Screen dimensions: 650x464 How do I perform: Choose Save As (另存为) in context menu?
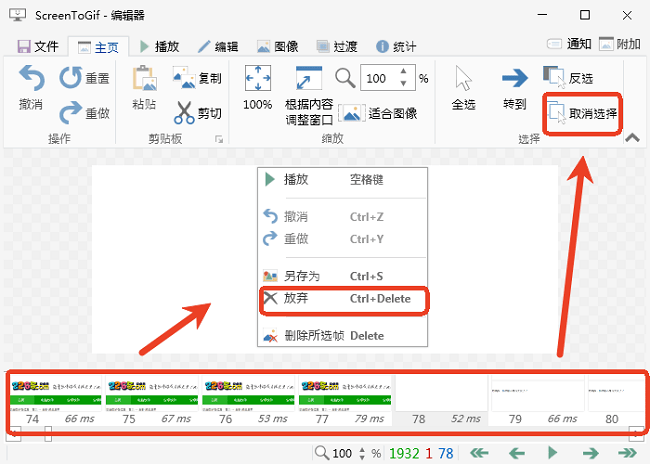point(342,276)
